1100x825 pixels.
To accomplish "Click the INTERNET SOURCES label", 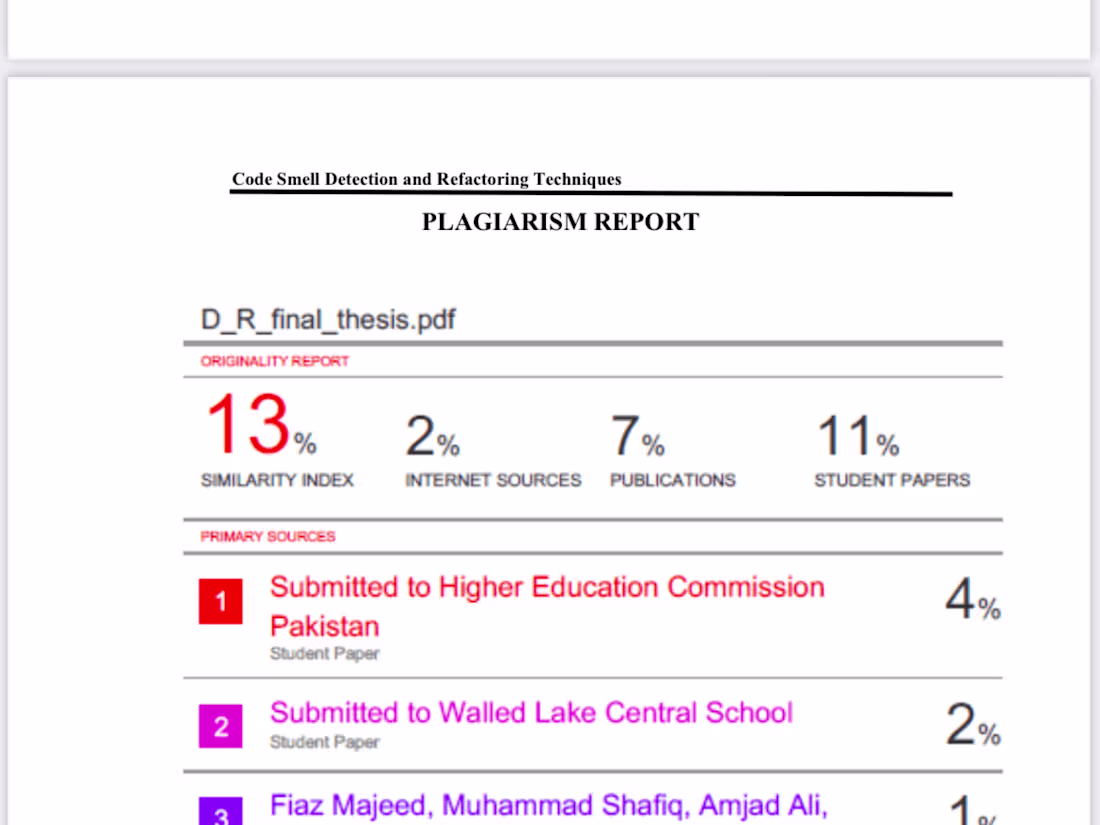I will click(493, 481).
